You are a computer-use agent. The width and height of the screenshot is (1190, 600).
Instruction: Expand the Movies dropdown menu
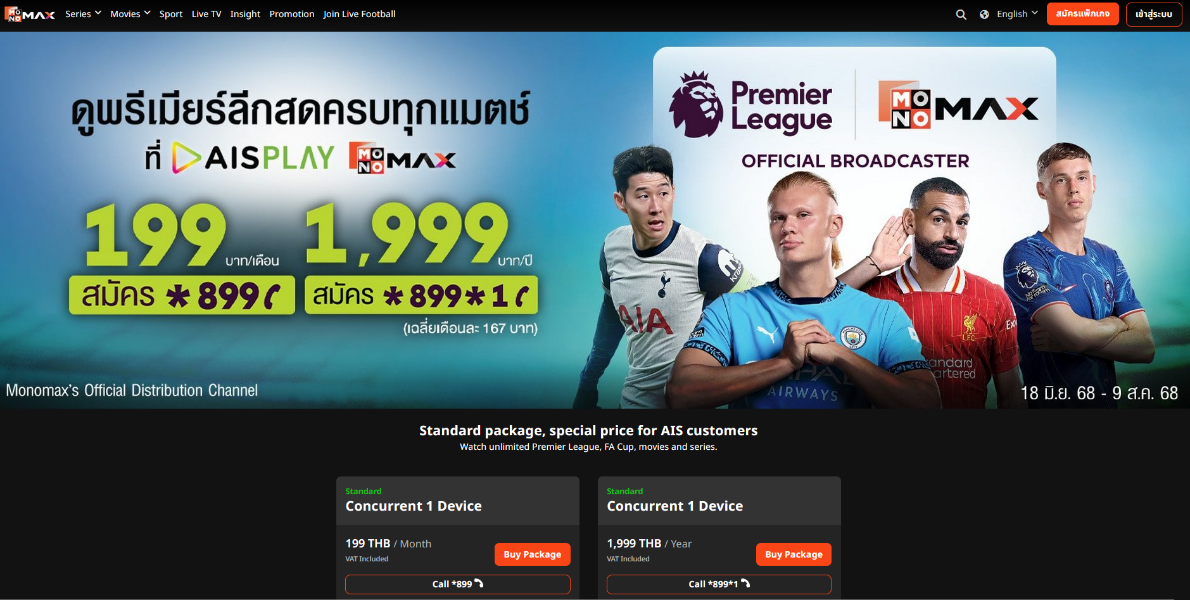[130, 14]
